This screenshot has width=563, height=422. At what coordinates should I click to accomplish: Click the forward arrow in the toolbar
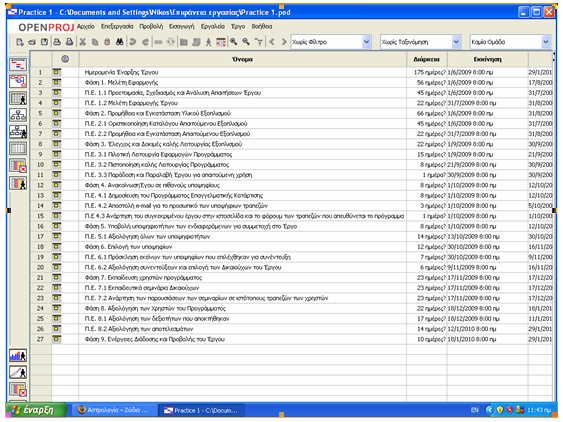[x=284, y=42]
